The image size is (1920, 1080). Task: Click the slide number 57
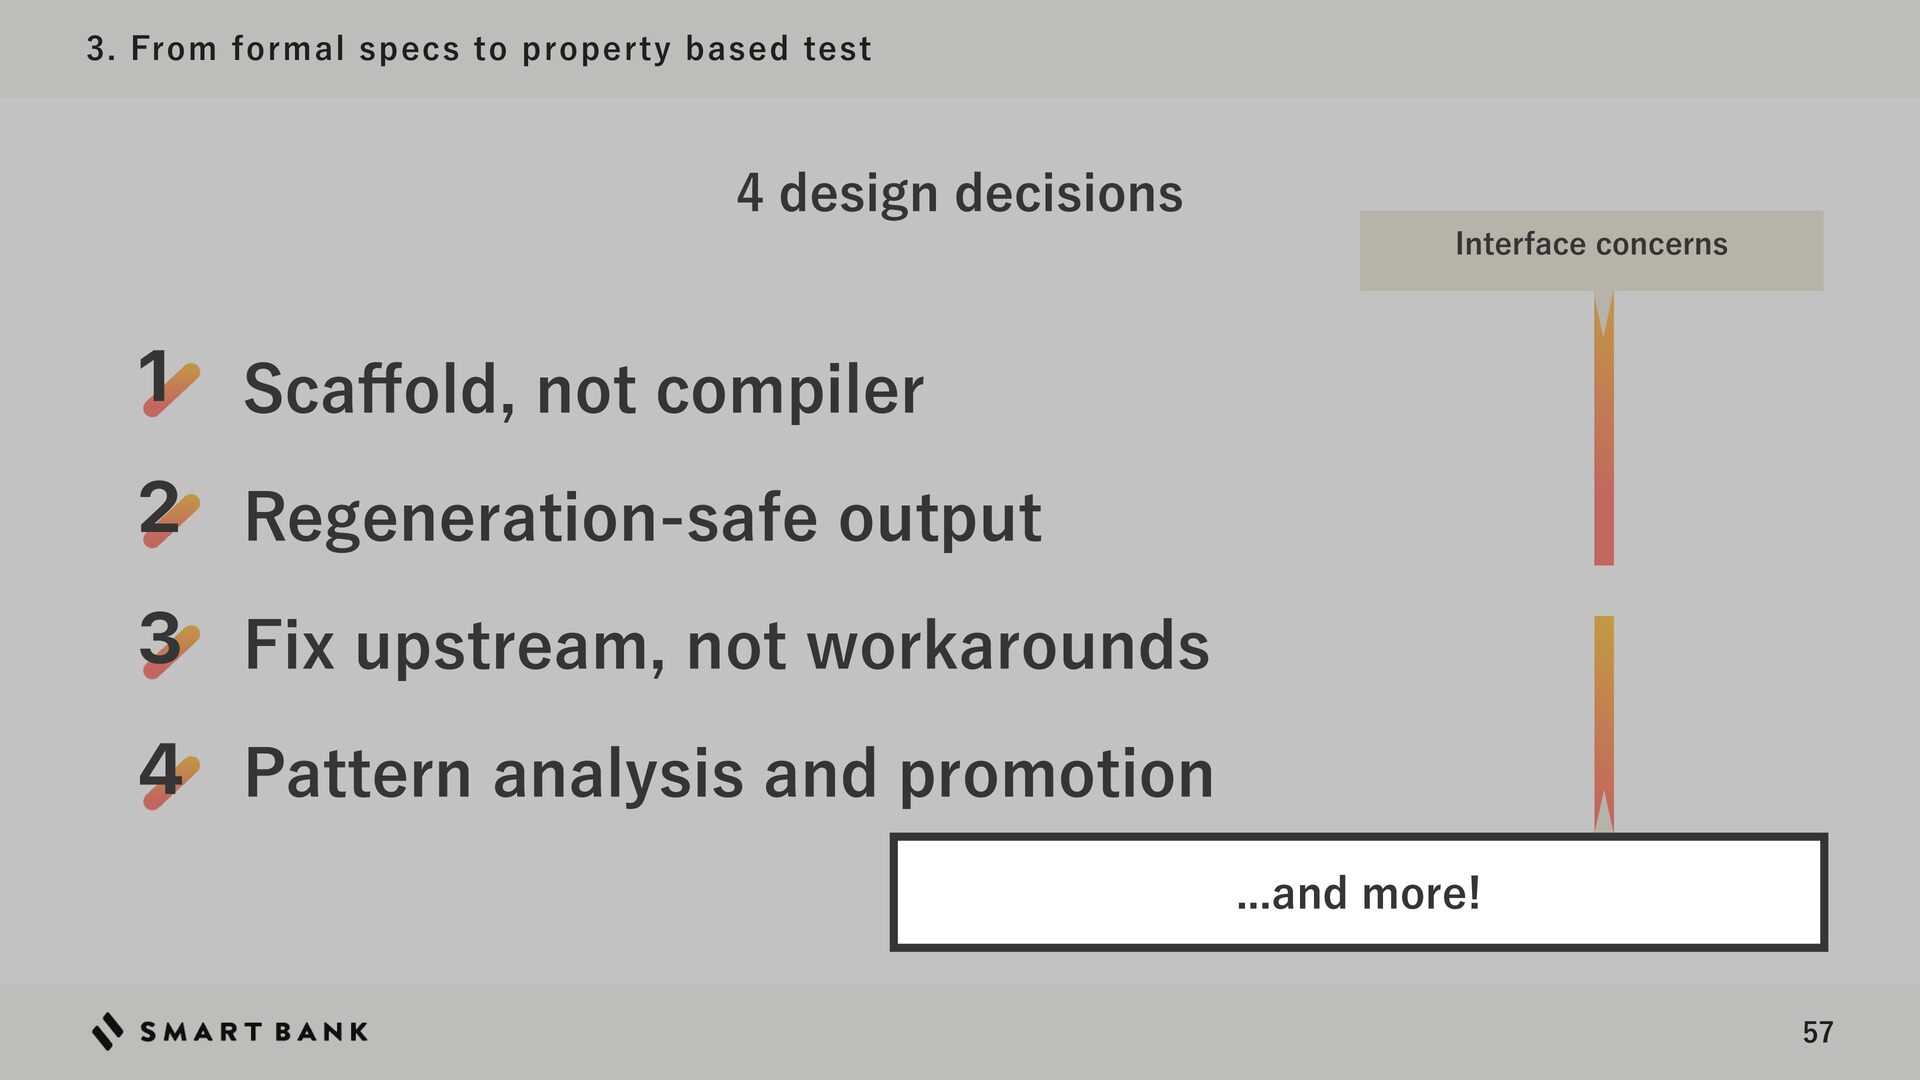1818,1032
